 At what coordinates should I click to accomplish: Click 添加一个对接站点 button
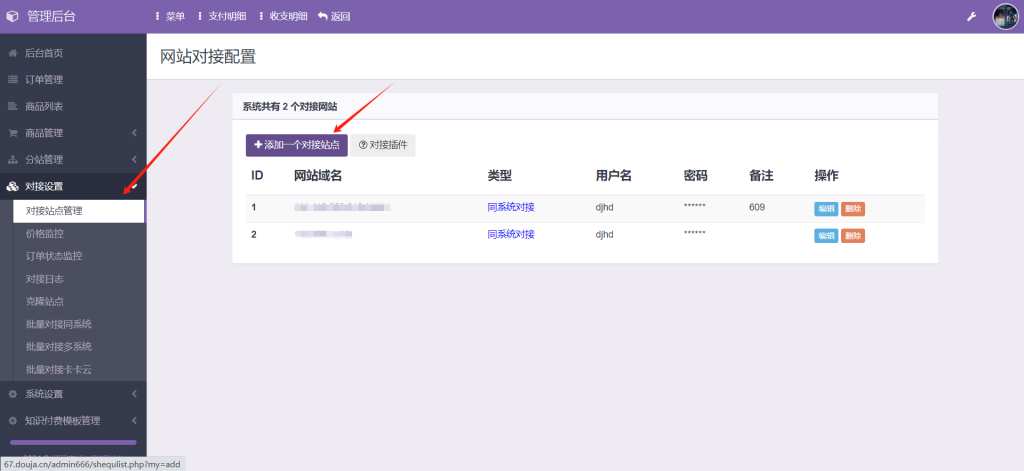296,145
